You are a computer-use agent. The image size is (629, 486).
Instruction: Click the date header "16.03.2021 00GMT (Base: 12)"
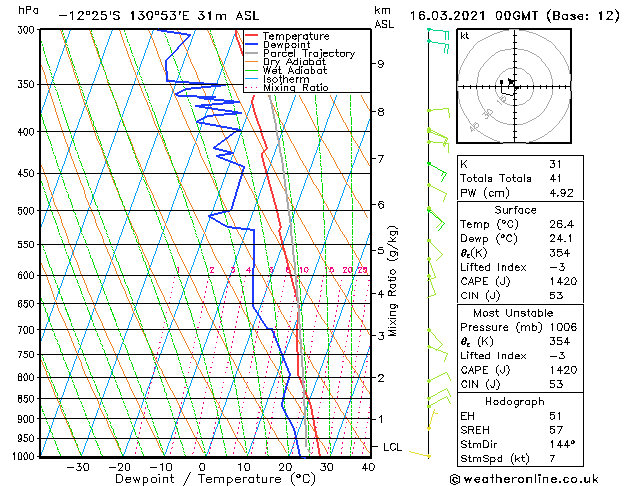pos(515,16)
